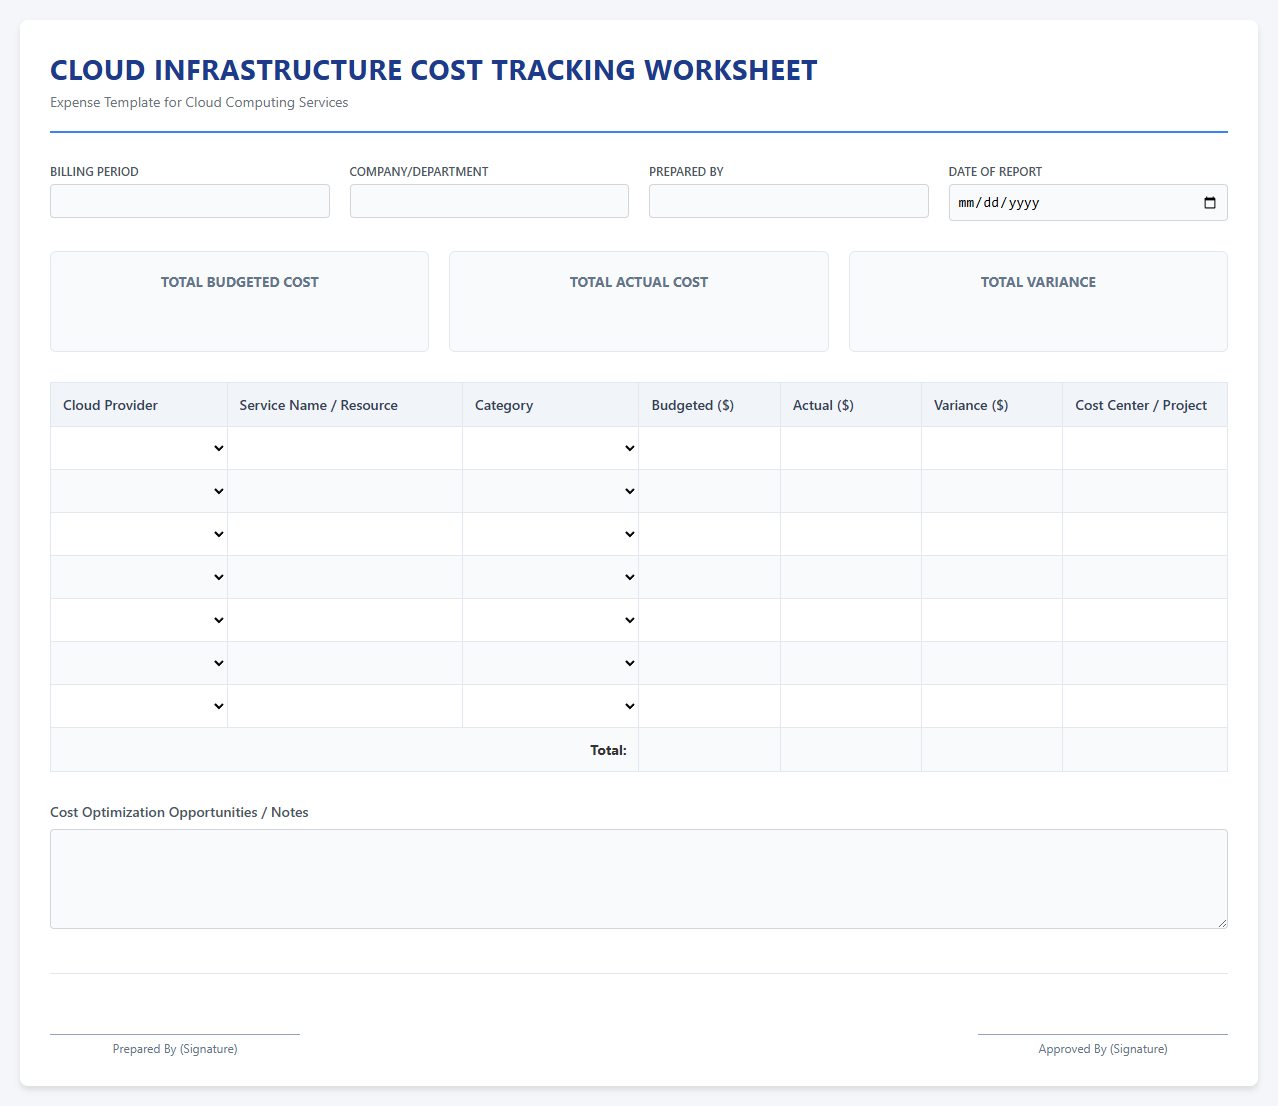The image size is (1278, 1106).
Task: Focus the seventh row Cost Center / Project cell
Action: (x=1145, y=706)
